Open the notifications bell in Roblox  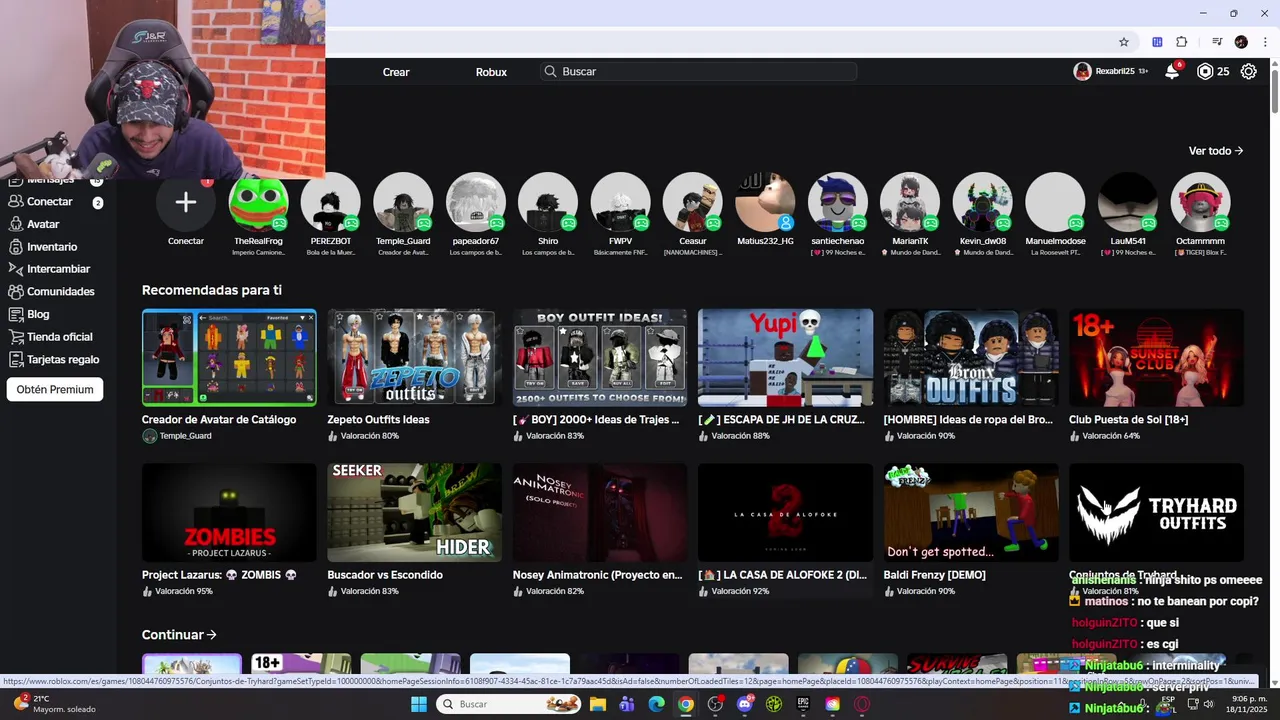1172,71
